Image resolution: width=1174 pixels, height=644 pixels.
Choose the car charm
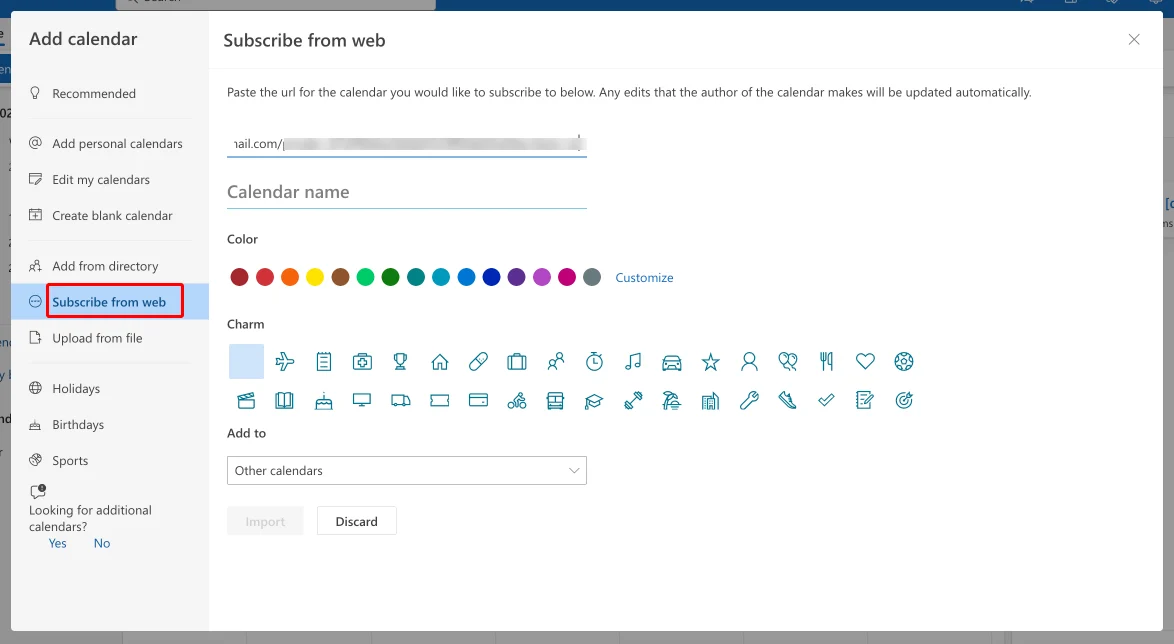coord(672,362)
